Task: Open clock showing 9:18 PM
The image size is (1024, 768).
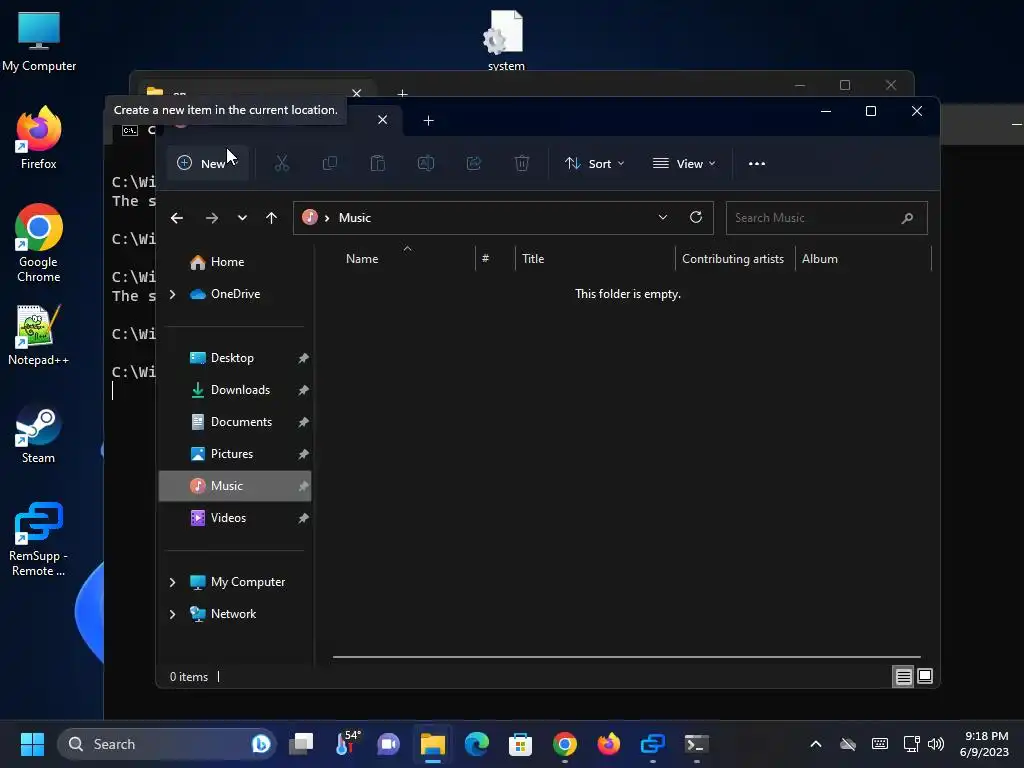Action: (984, 744)
